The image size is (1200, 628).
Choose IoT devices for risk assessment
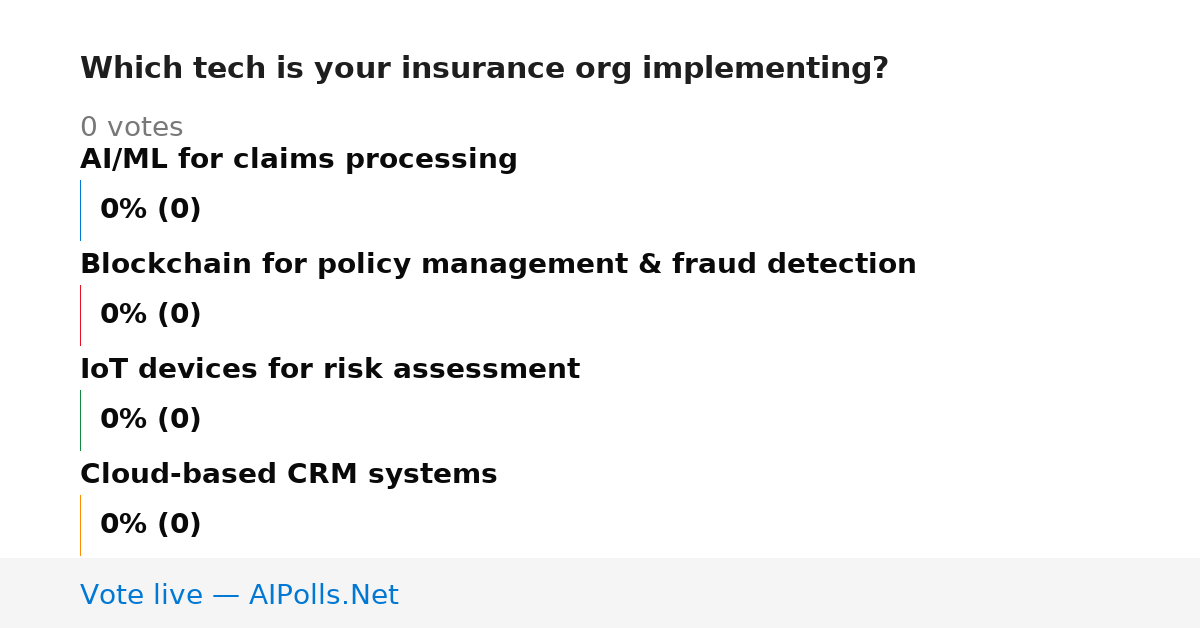pos(330,370)
